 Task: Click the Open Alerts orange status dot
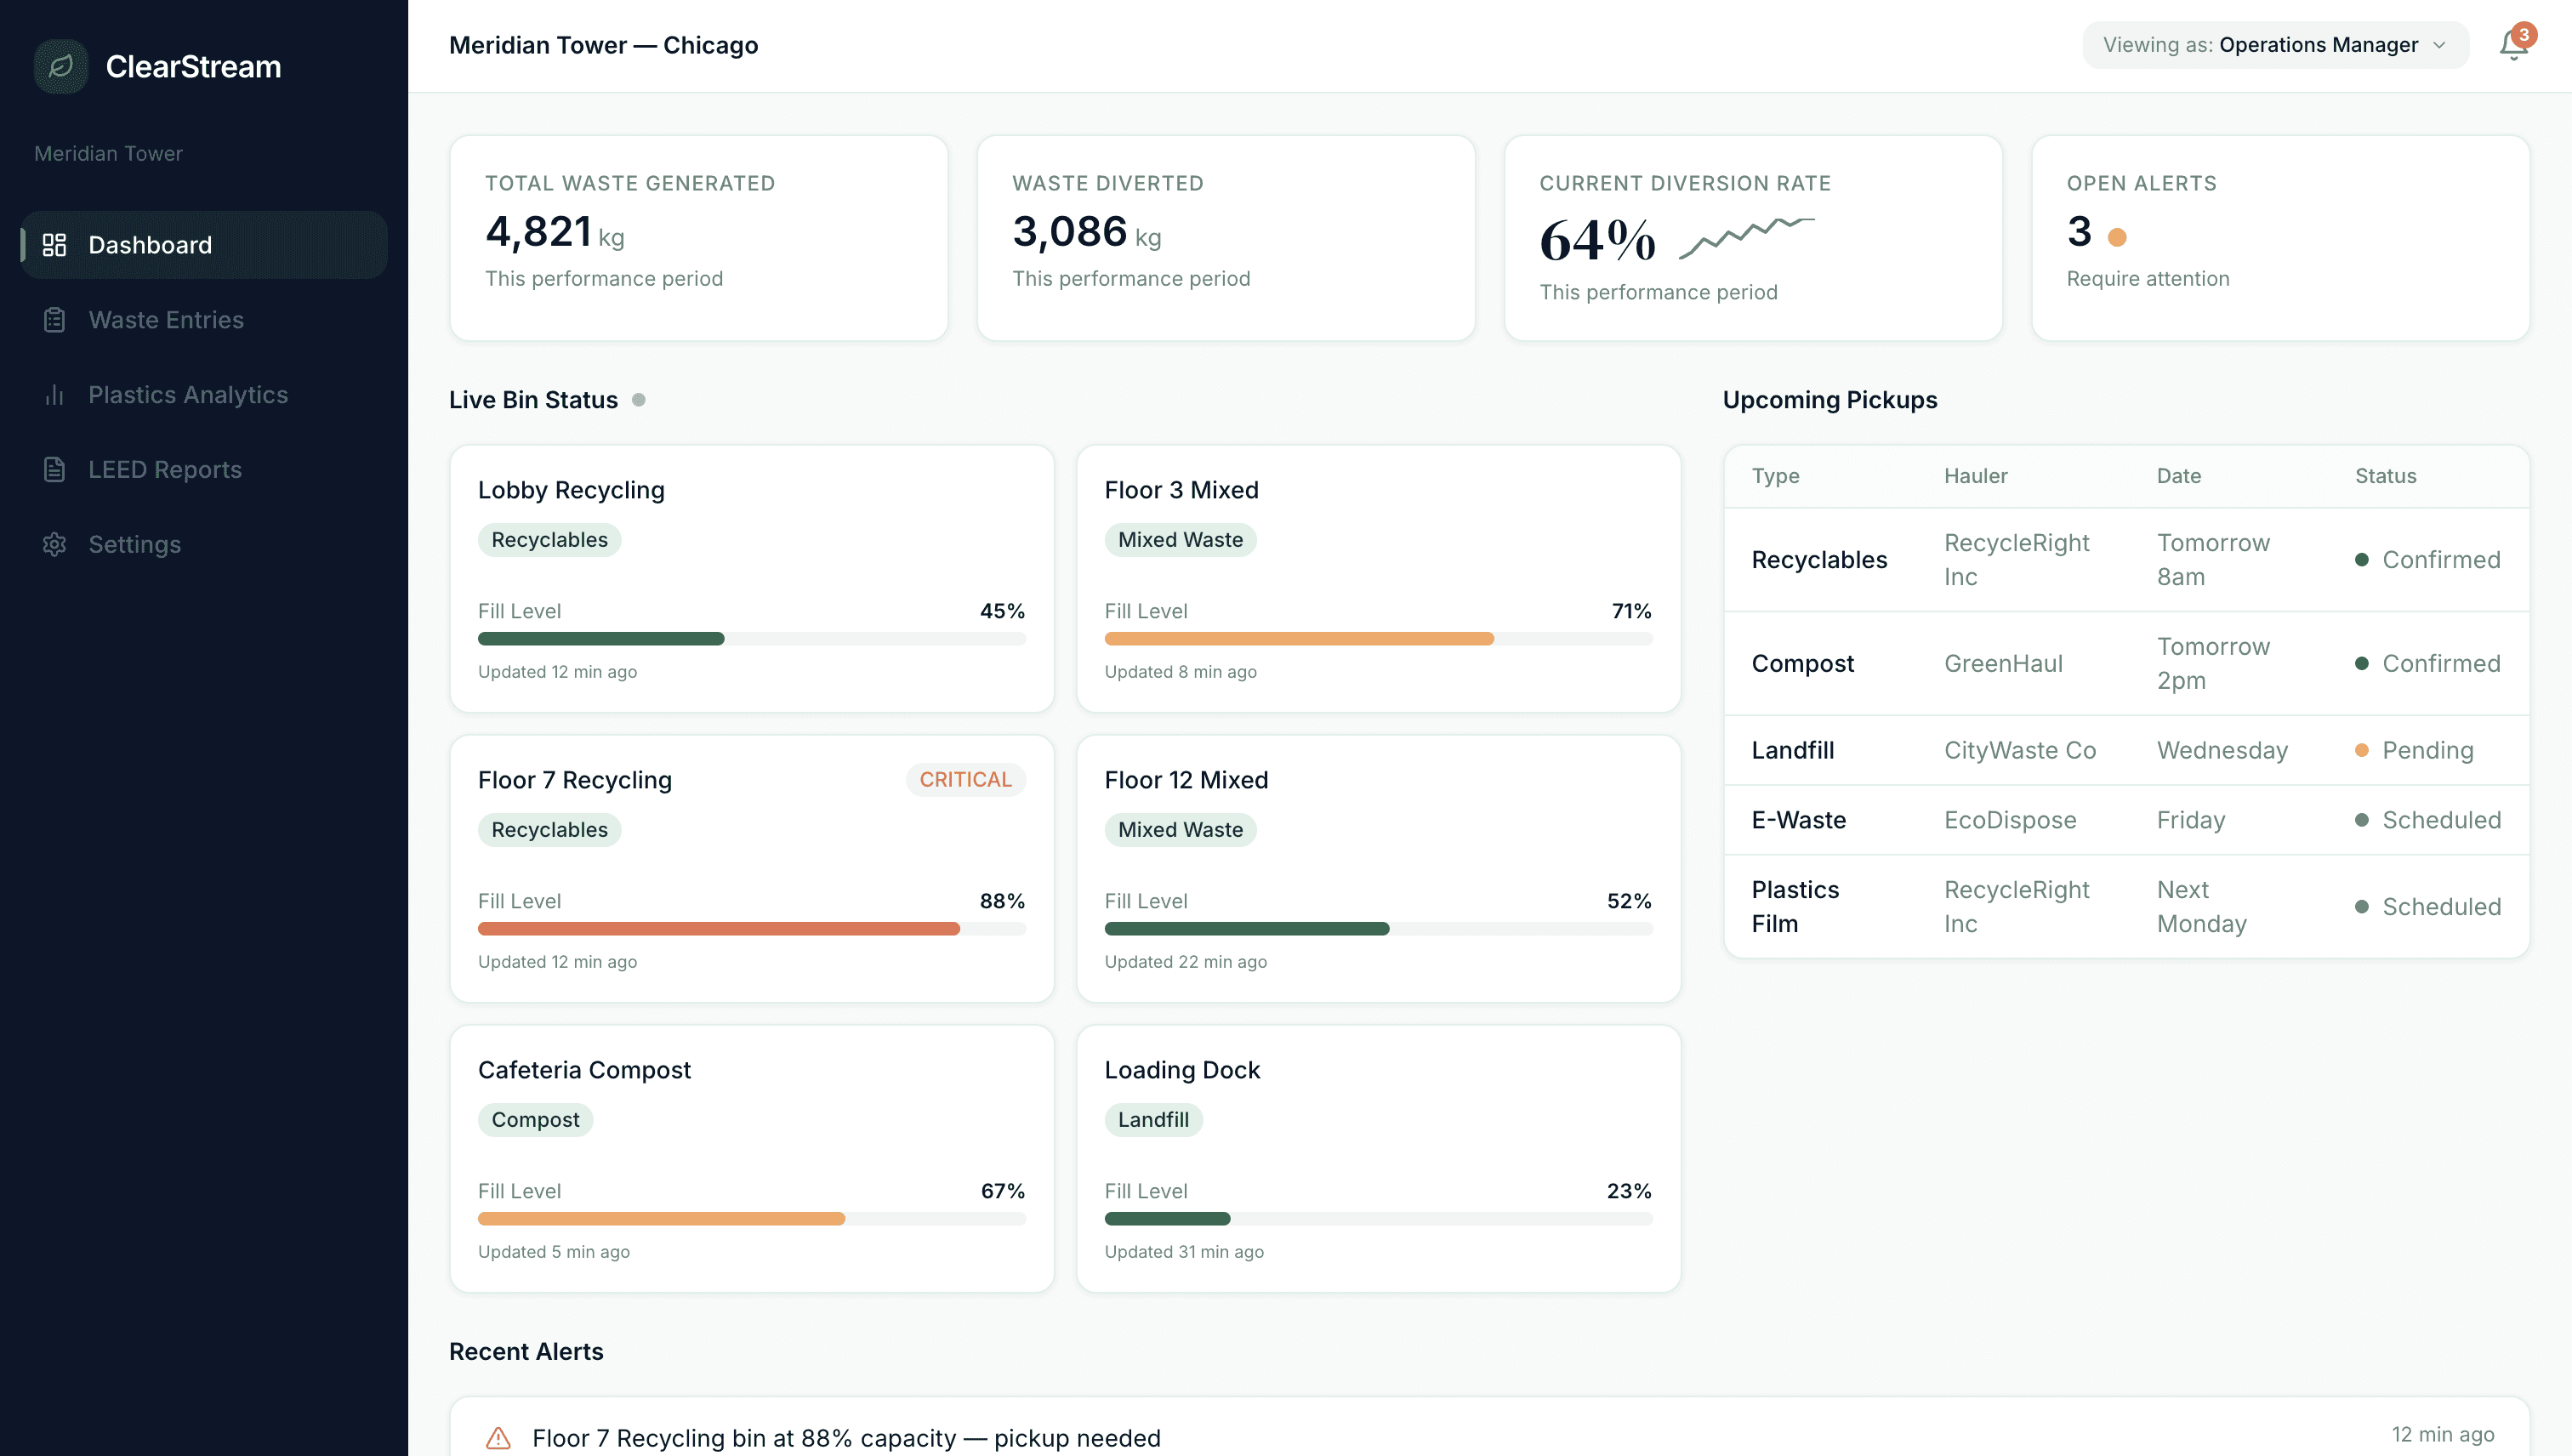(2117, 237)
